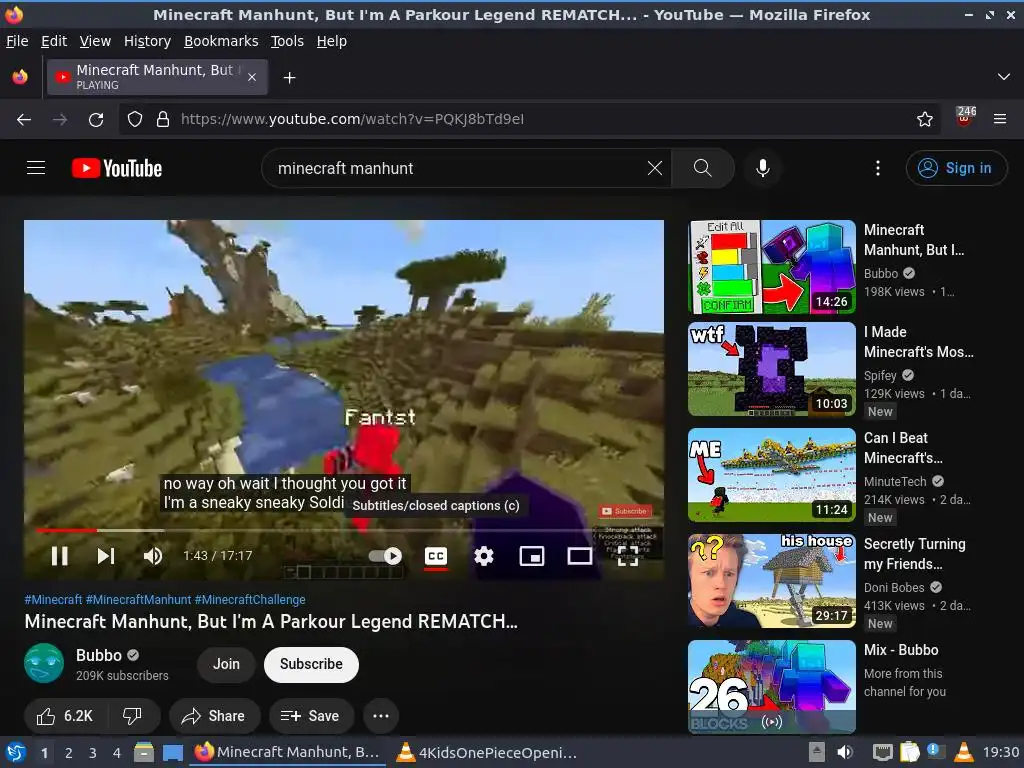Enter full screen mode
This screenshot has height=768, width=1024.
pos(628,556)
